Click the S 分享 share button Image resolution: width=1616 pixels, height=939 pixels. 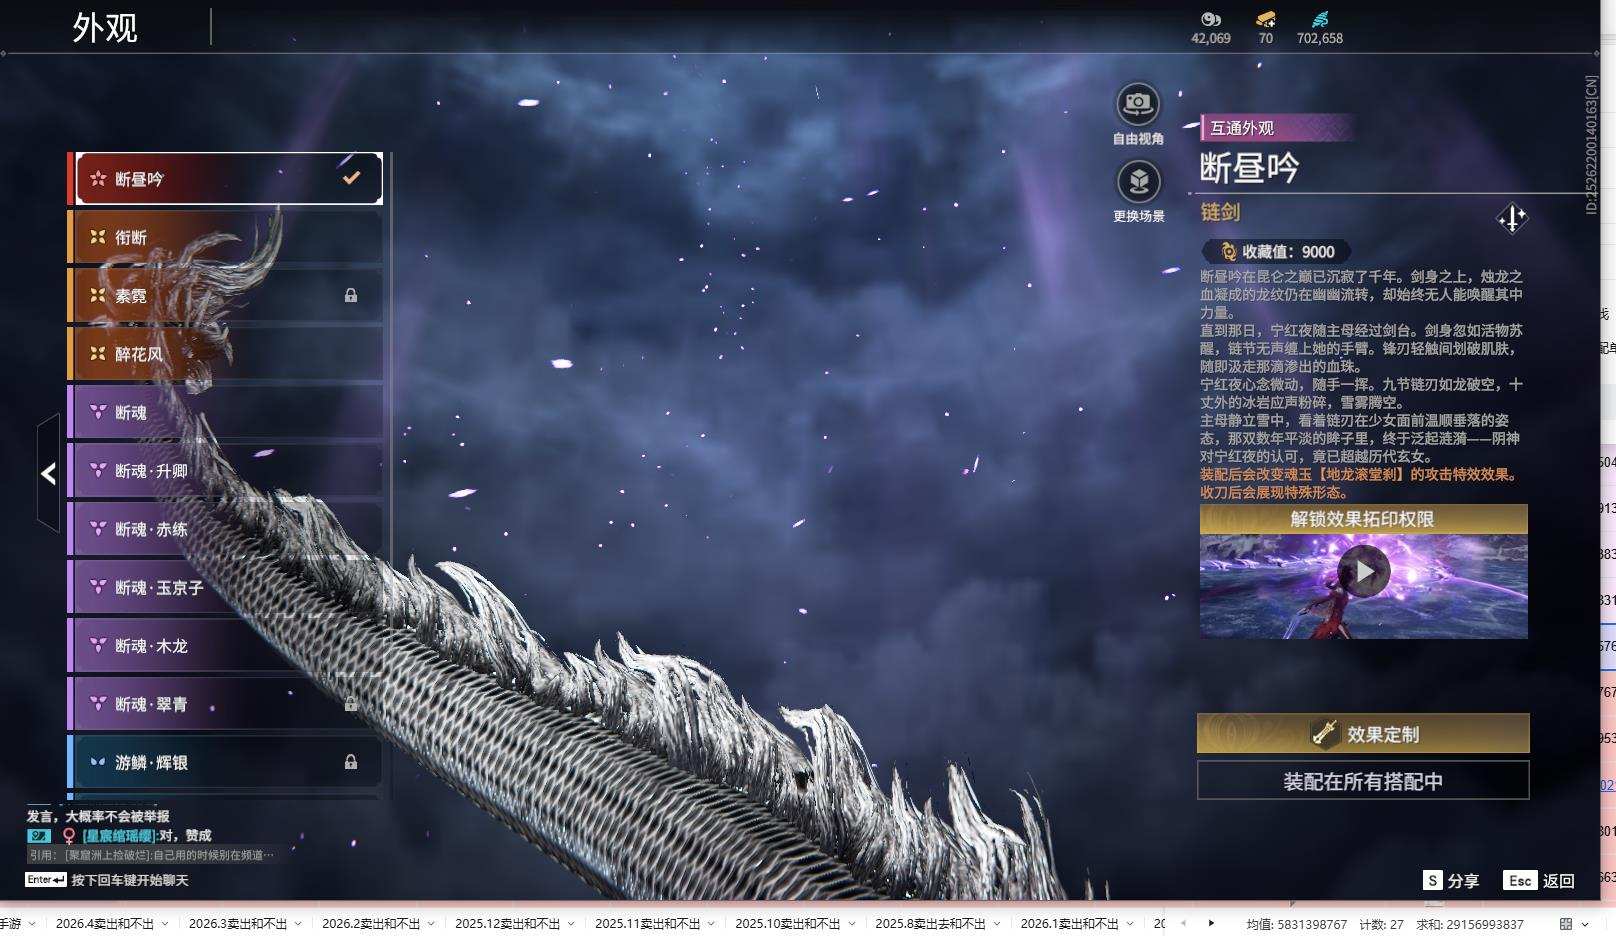(x=1451, y=880)
